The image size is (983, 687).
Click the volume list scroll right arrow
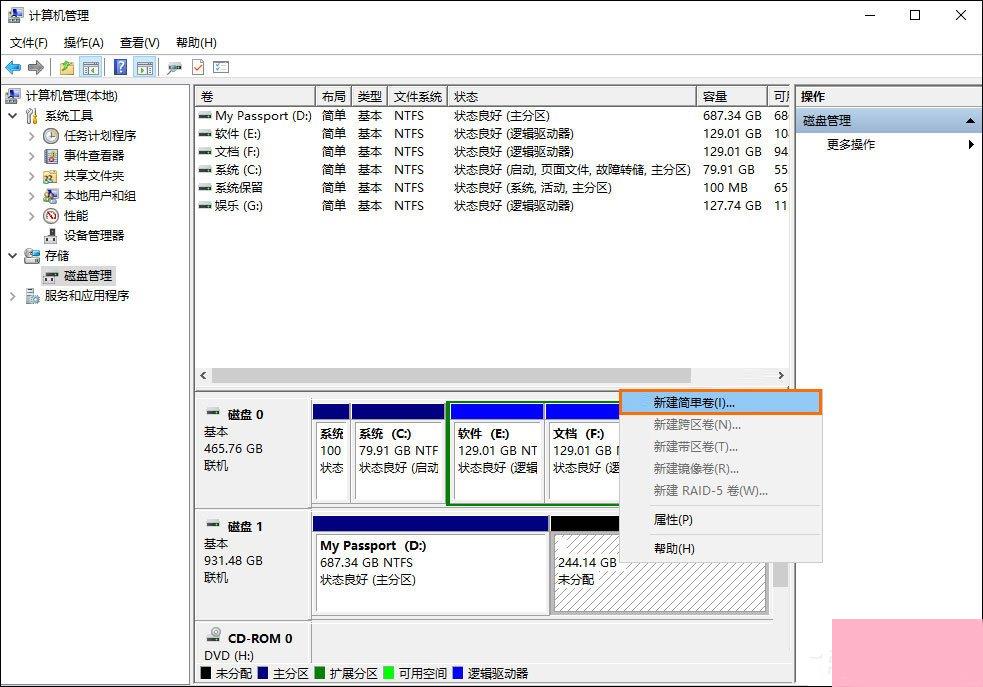point(781,375)
